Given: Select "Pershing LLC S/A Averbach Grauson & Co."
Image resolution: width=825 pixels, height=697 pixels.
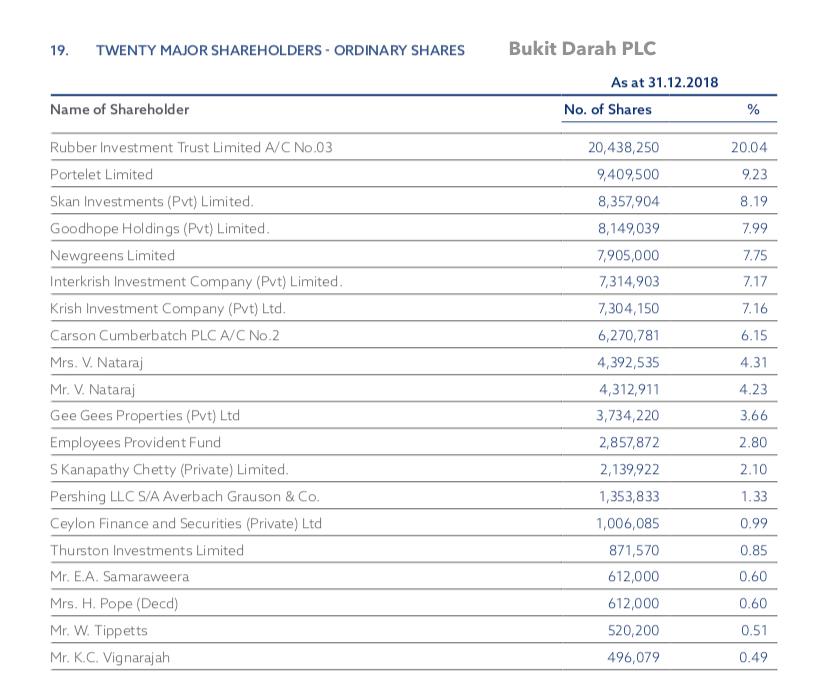Looking at the screenshot, I should [x=185, y=497].
